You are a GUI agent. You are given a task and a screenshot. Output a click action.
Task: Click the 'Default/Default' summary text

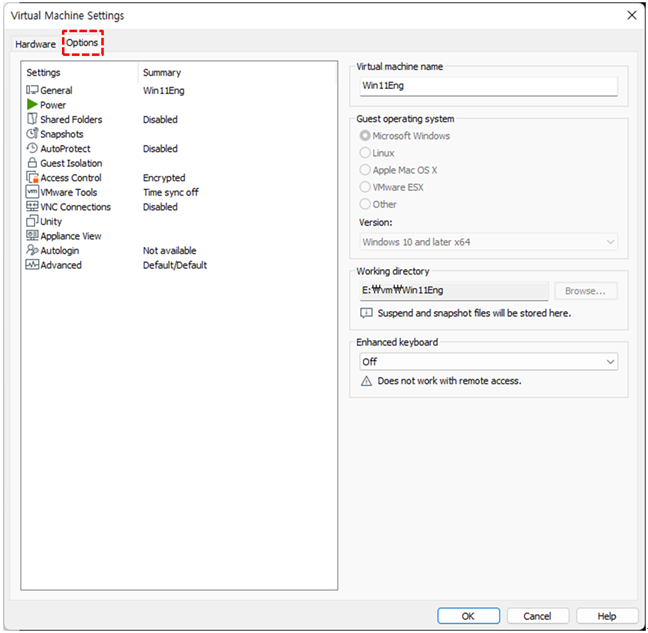175,265
